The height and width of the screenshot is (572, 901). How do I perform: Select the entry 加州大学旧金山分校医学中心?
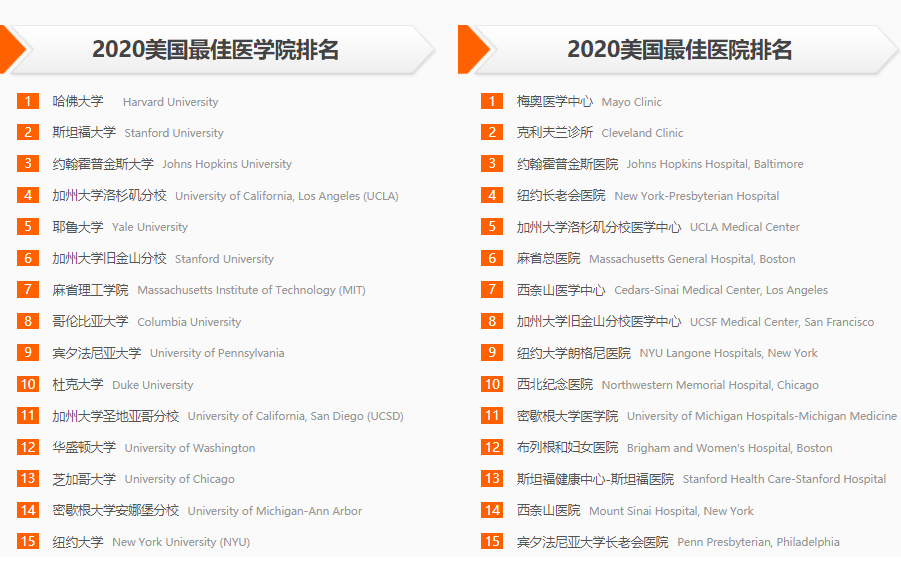point(599,321)
